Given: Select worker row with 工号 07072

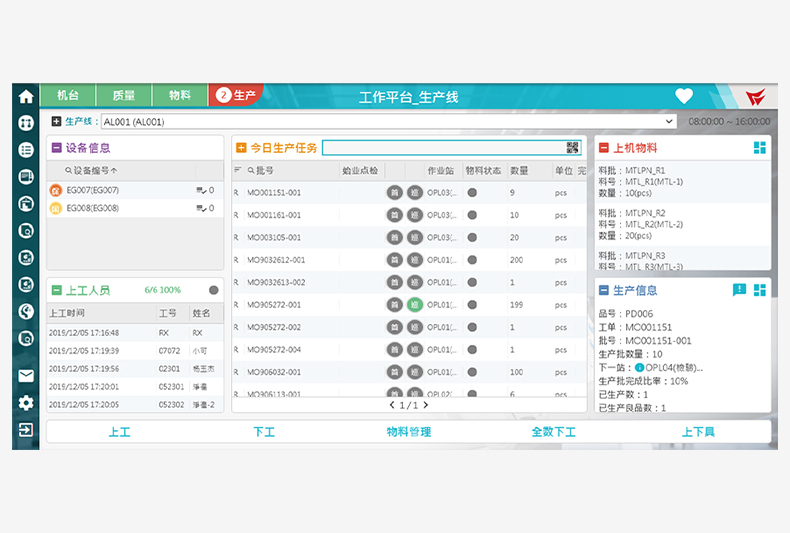Looking at the screenshot, I should coord(135,351).
